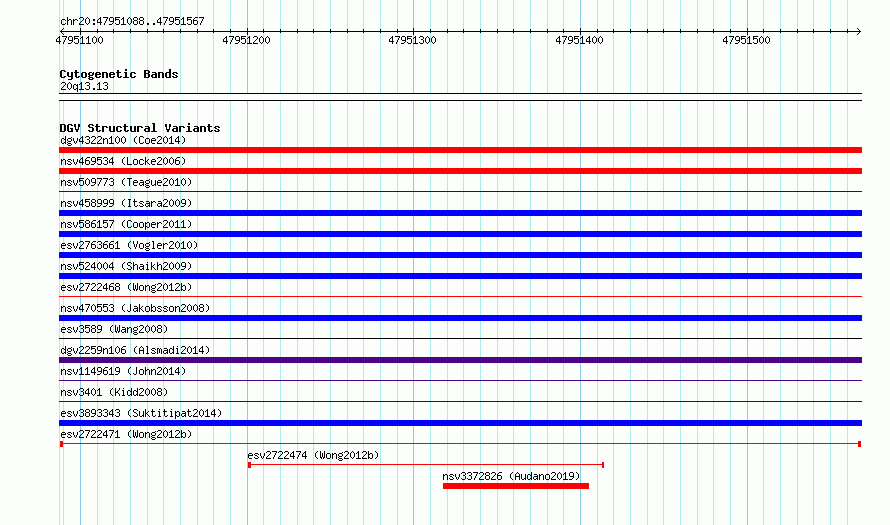Open the nsv1149619 (John2014) variant

(123, 371)
